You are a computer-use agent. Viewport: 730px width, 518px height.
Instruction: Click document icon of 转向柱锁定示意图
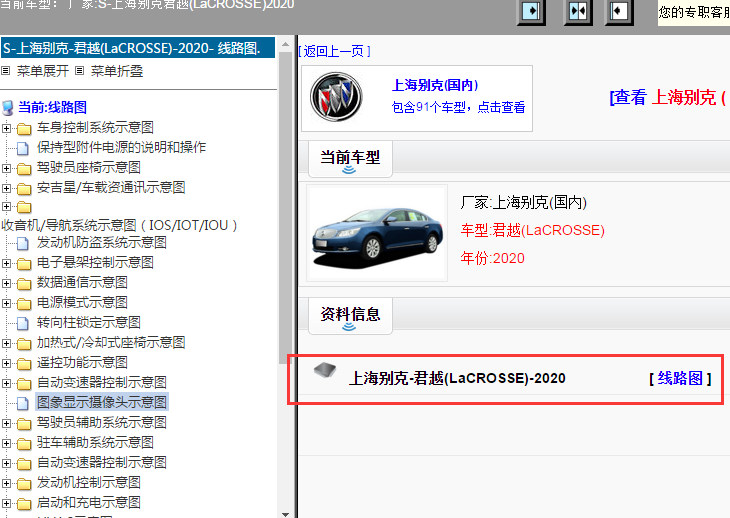point(23,323)
